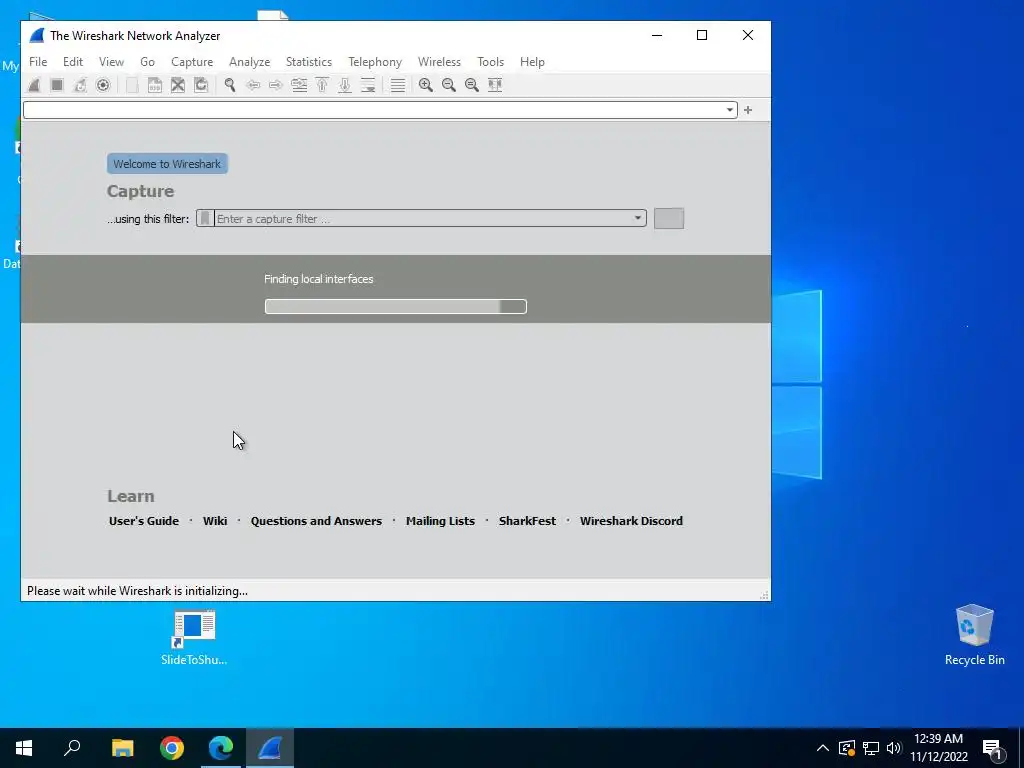The image size is (1024, 768).
Task: Jump to first packet icon
Action: pos(322,85)
